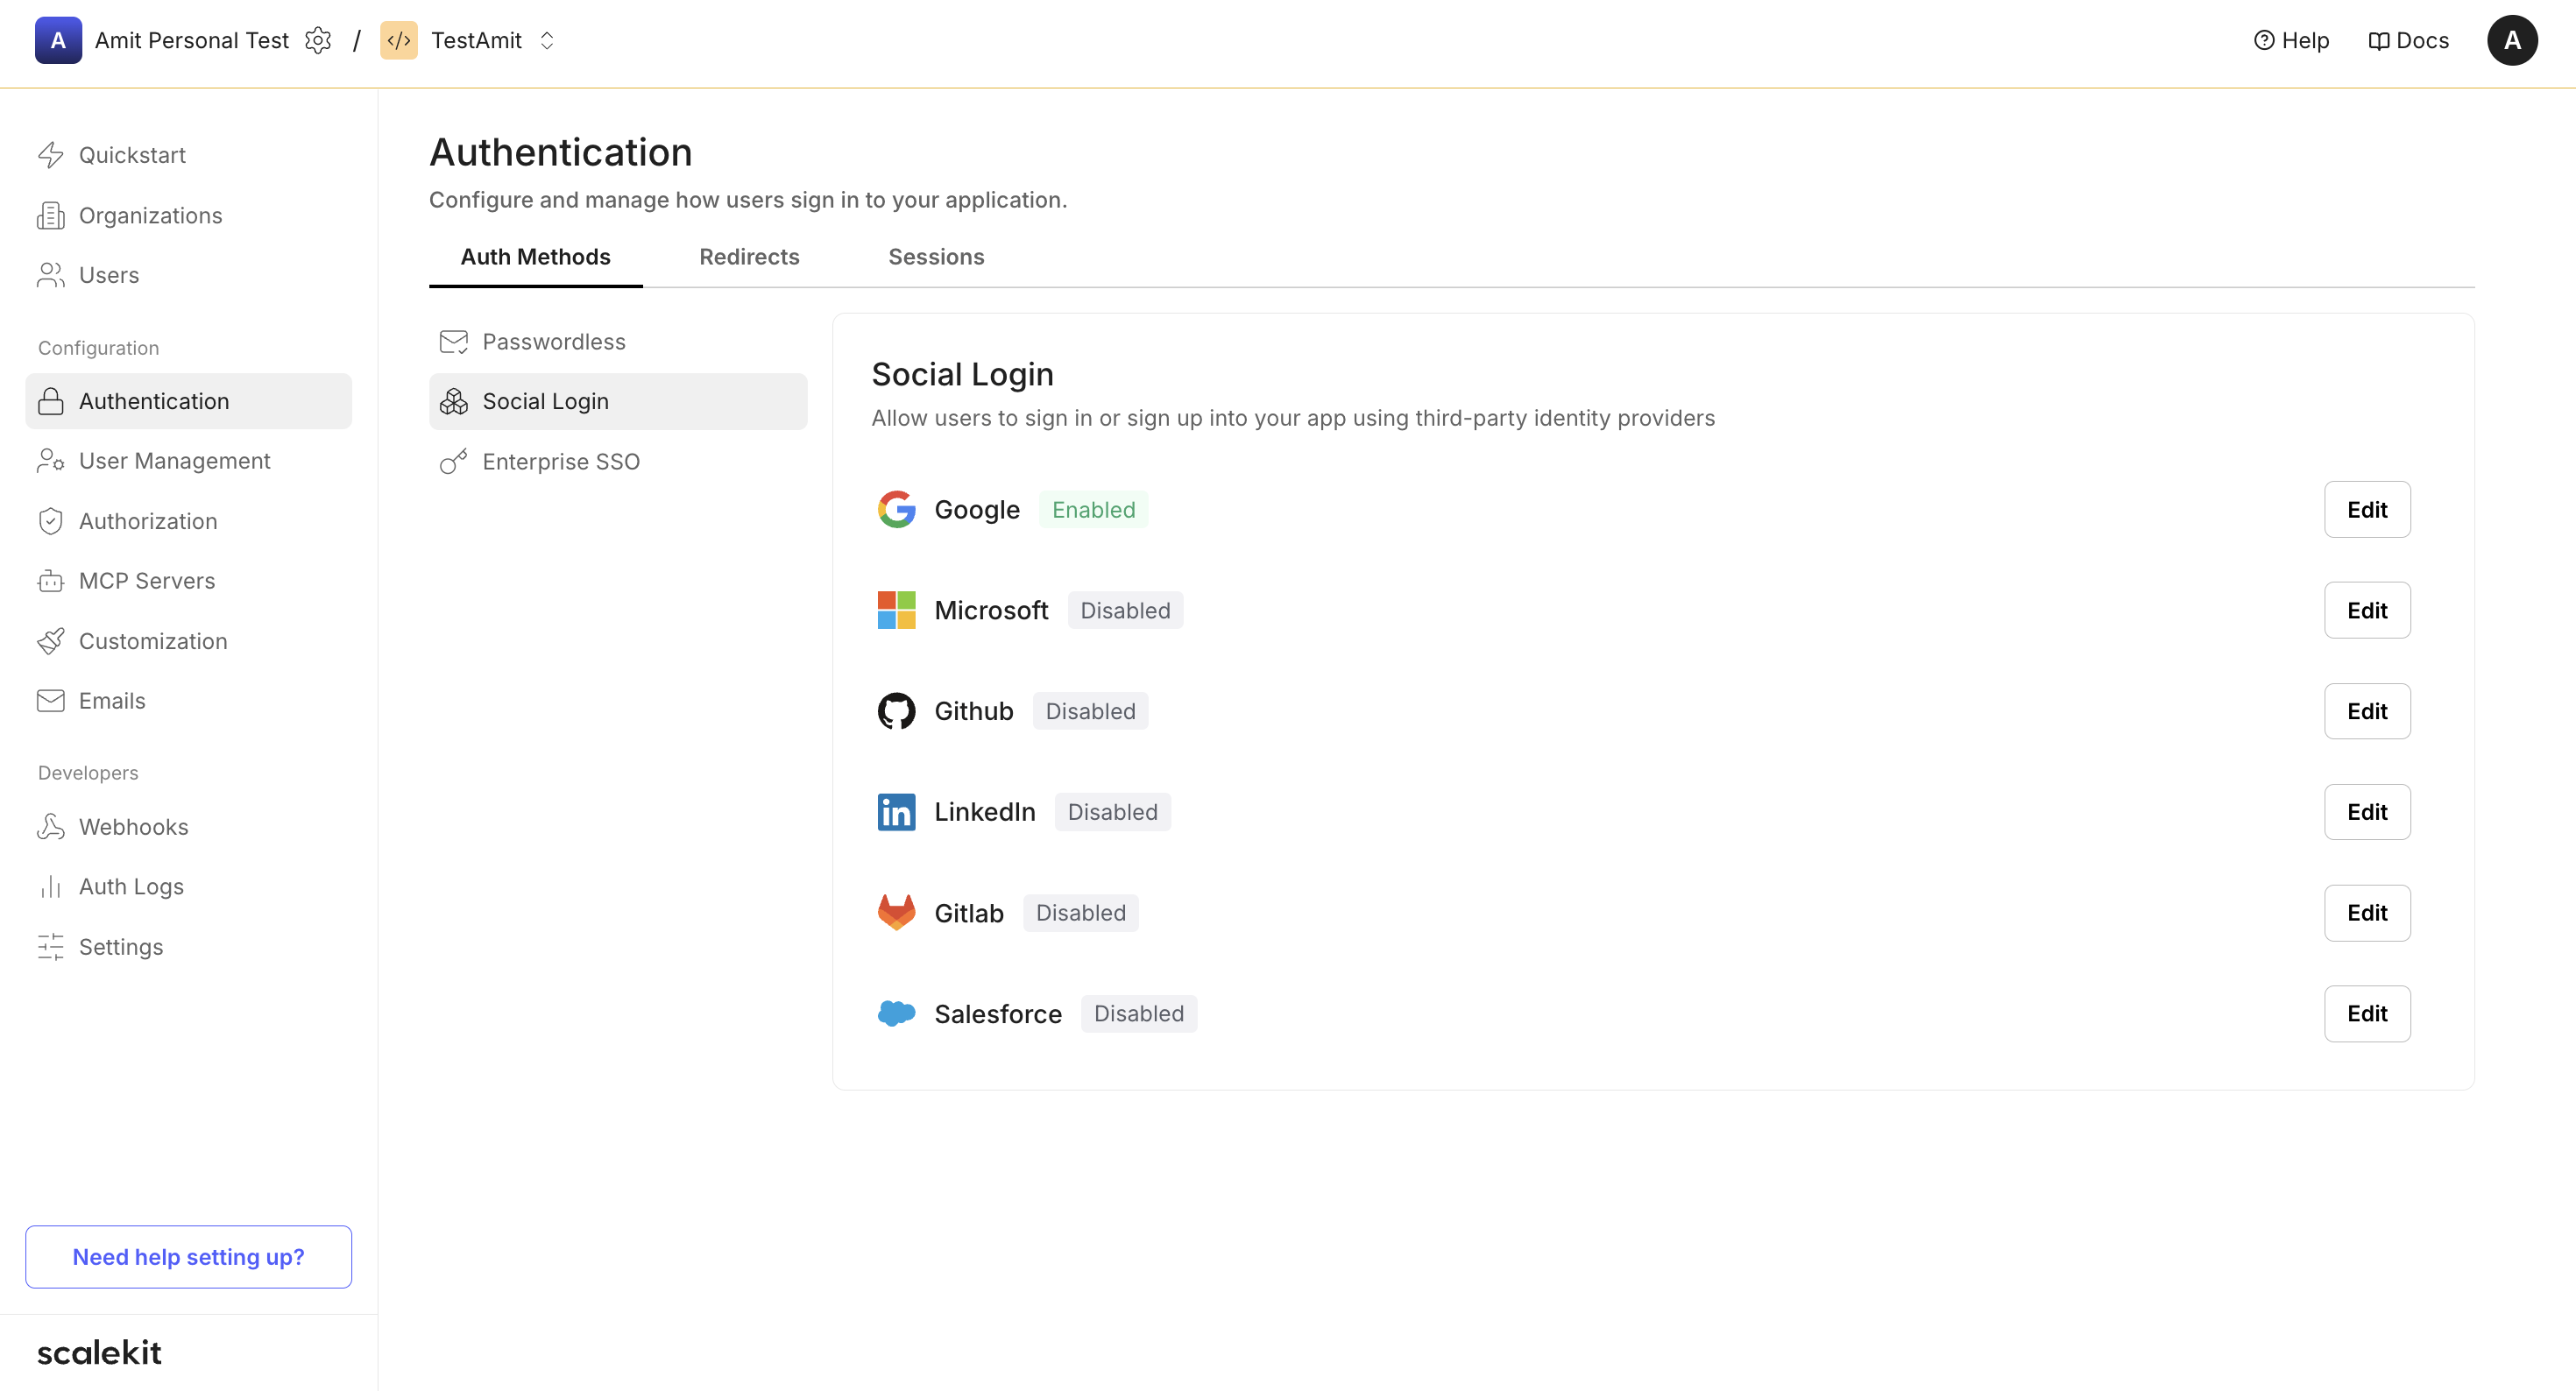This screenshot has width=2576, height=1391.
Task: Open Settings in the sidebar
Action: 188,947
